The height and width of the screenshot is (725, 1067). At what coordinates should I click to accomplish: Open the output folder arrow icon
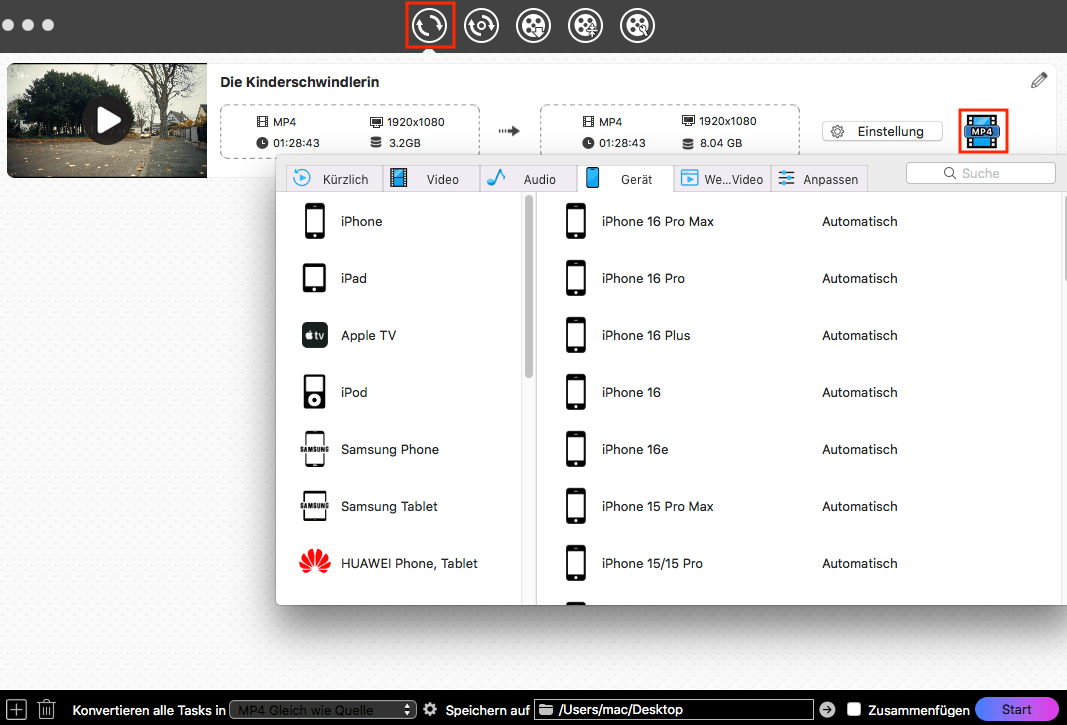[x=827, y=709]
